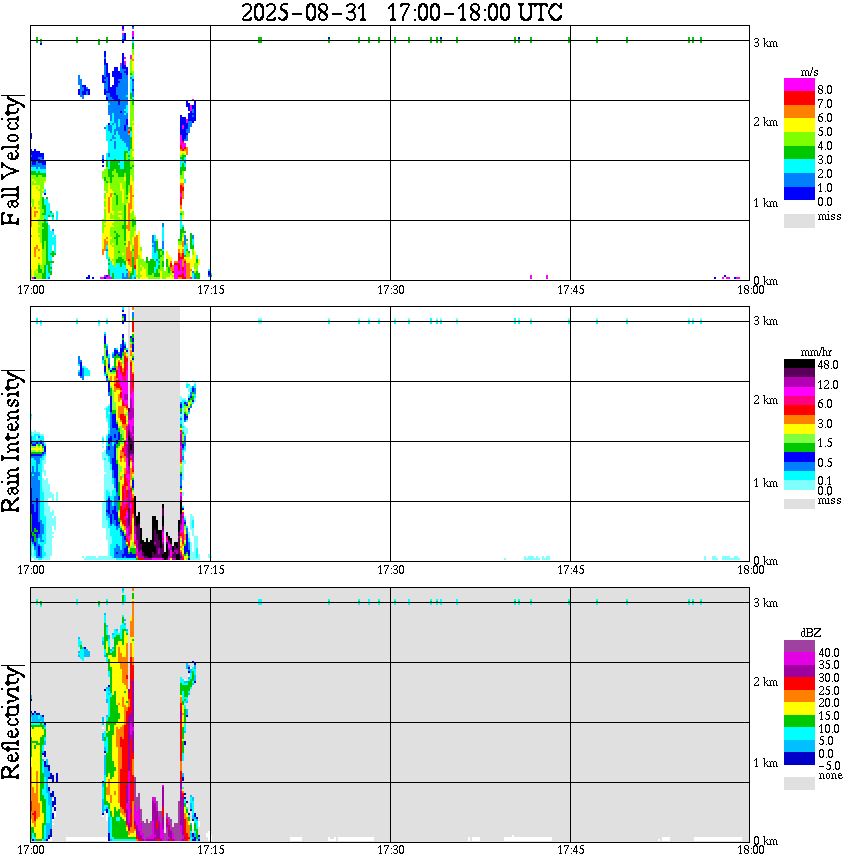This screenshot has height=868, width=850.
Task: Click the purple high-reflectivity core in Reflectivity chart
Action: click(x=157, y=828)
